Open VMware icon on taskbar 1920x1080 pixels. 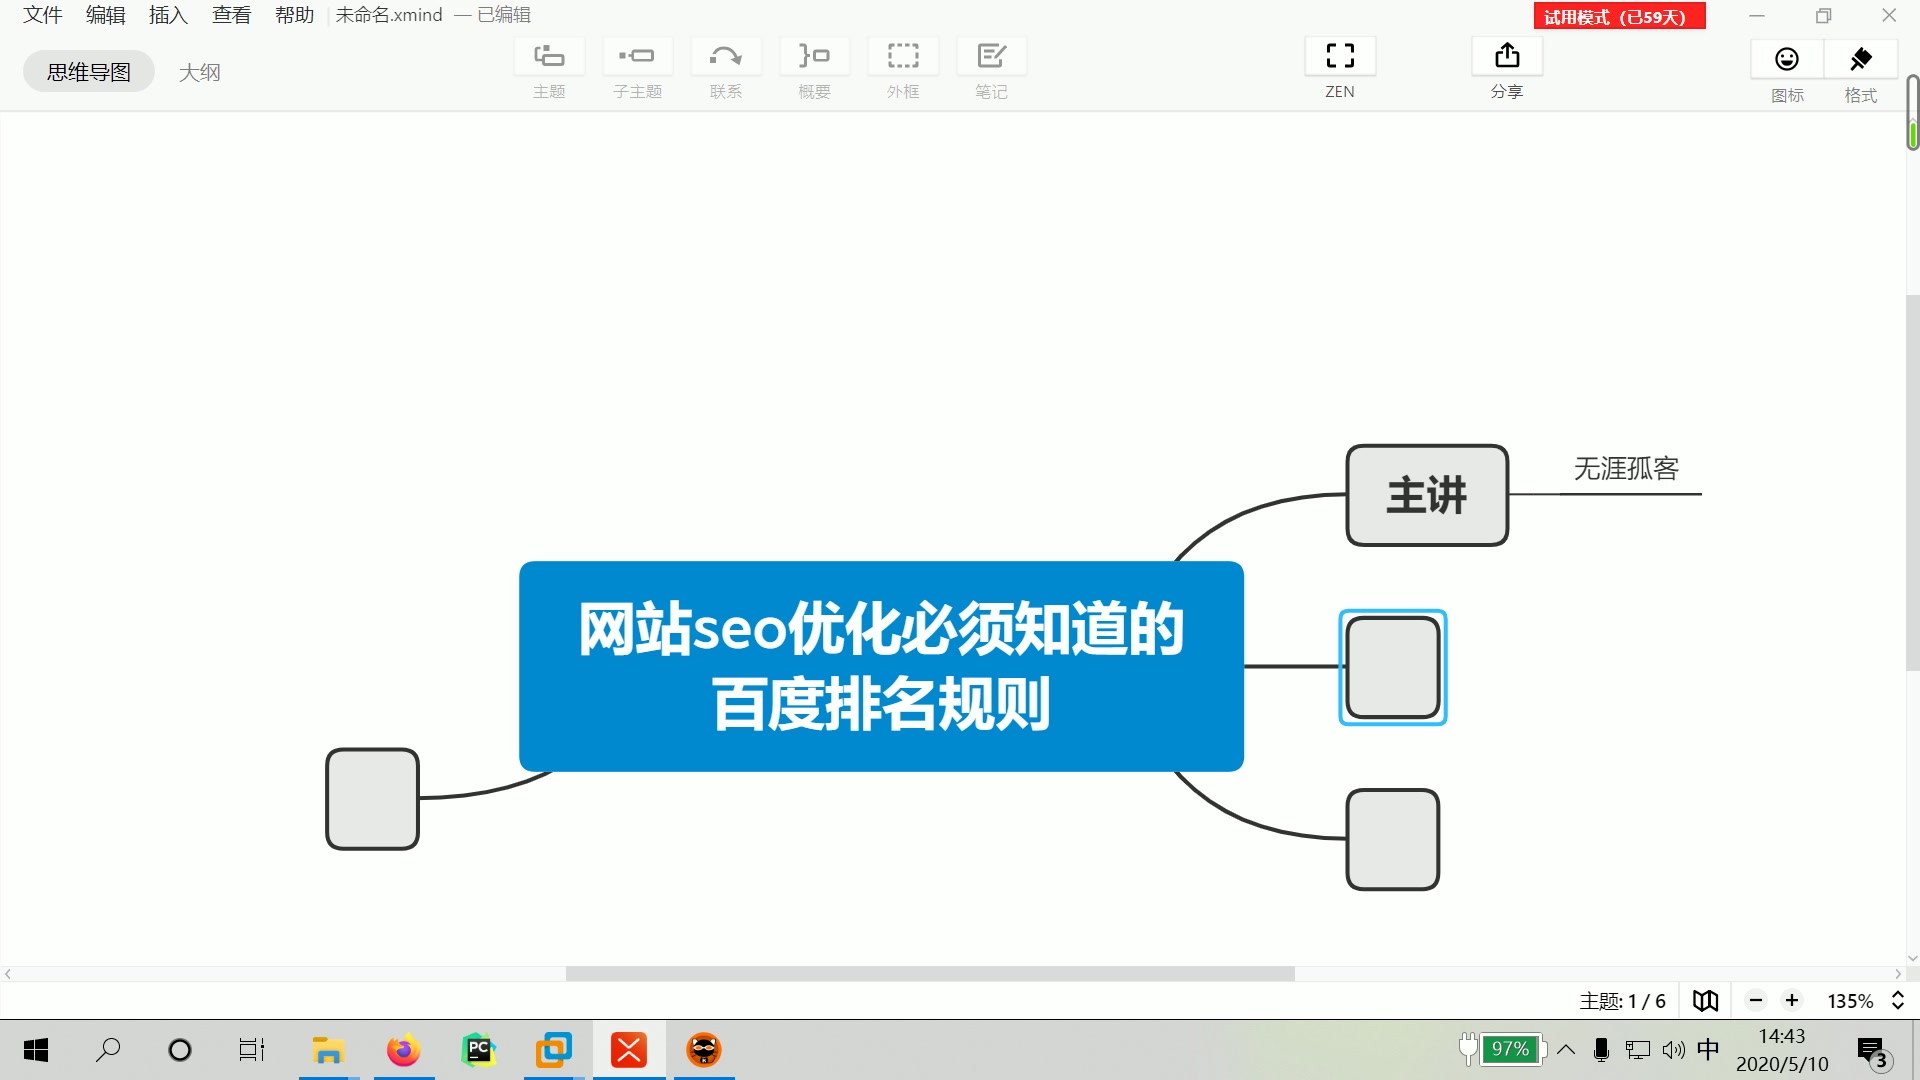(x=554, y=1050)
